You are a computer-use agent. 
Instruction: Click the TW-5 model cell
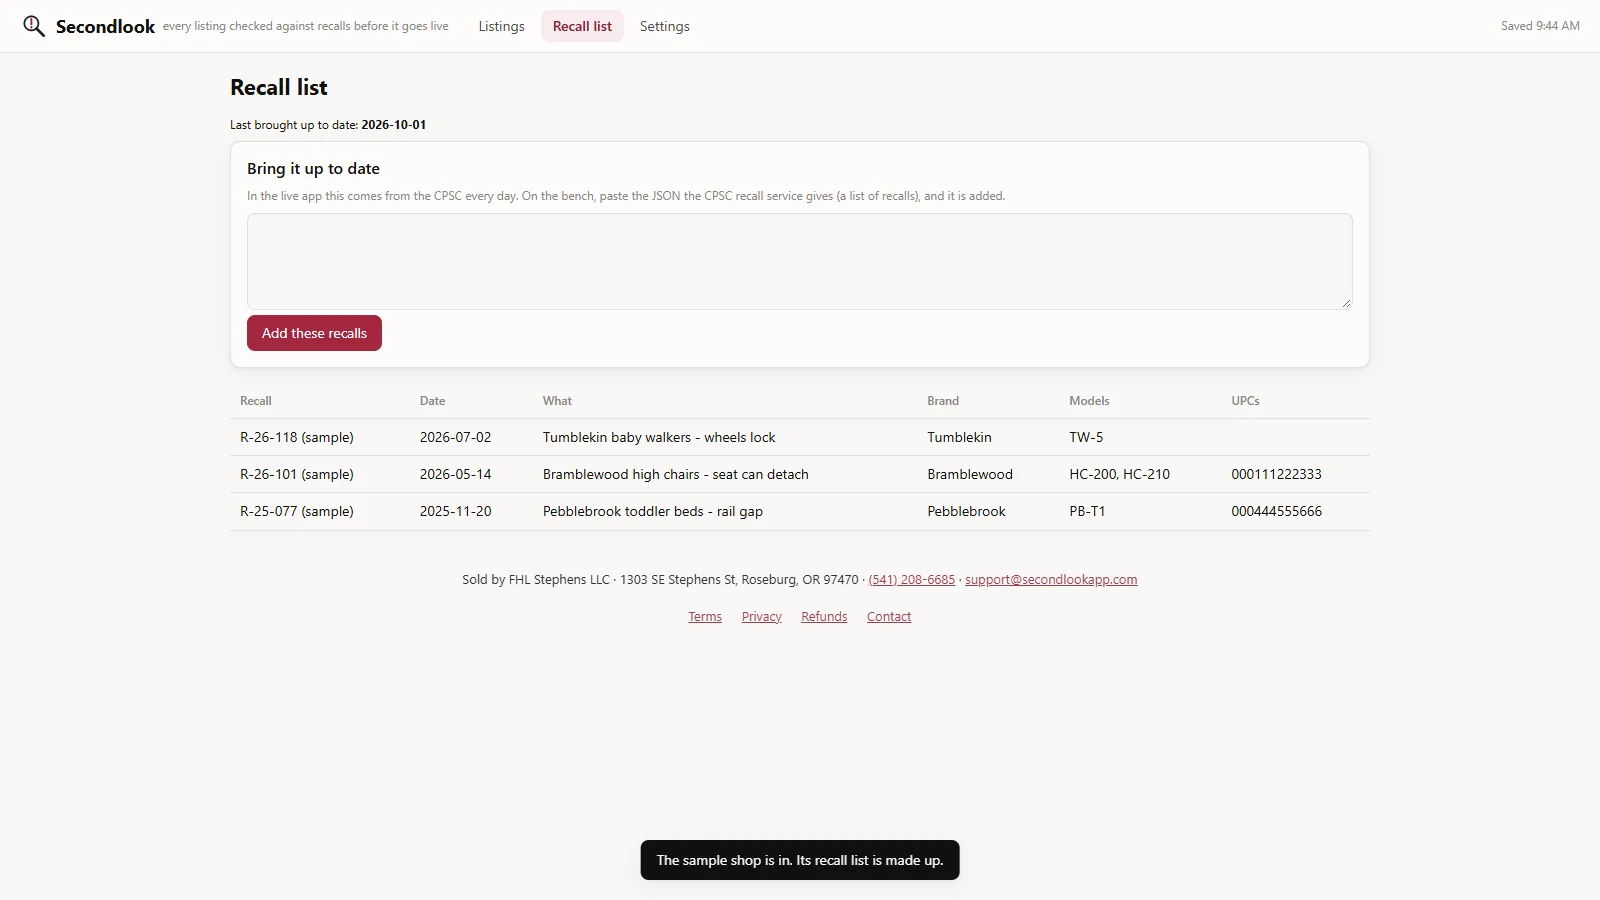coord(1086,437)
